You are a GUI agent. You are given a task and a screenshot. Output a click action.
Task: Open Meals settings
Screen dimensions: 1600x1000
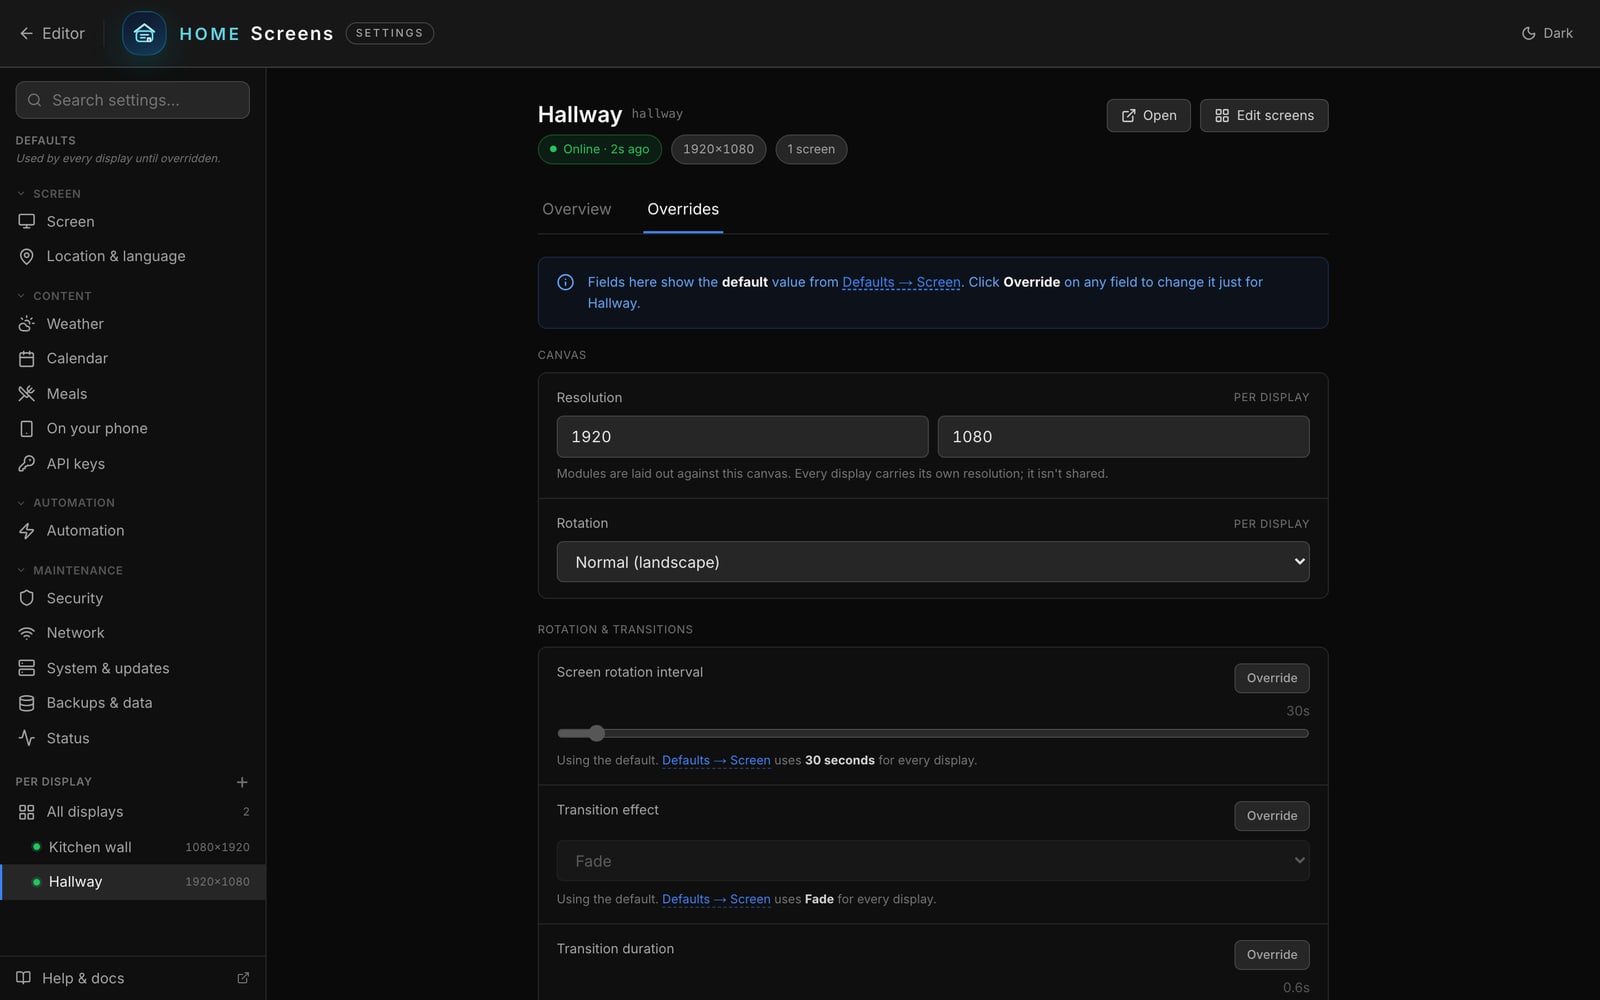coord(133,394)
